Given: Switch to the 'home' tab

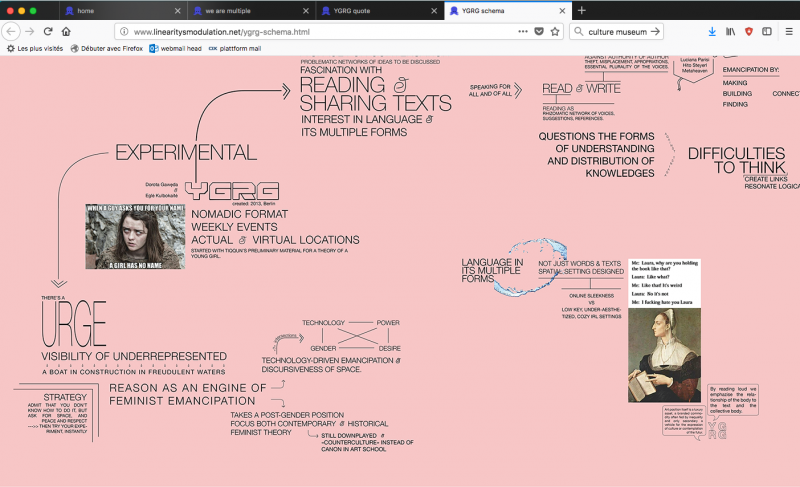Looking at the screenshot, I should tap(122, 11).
